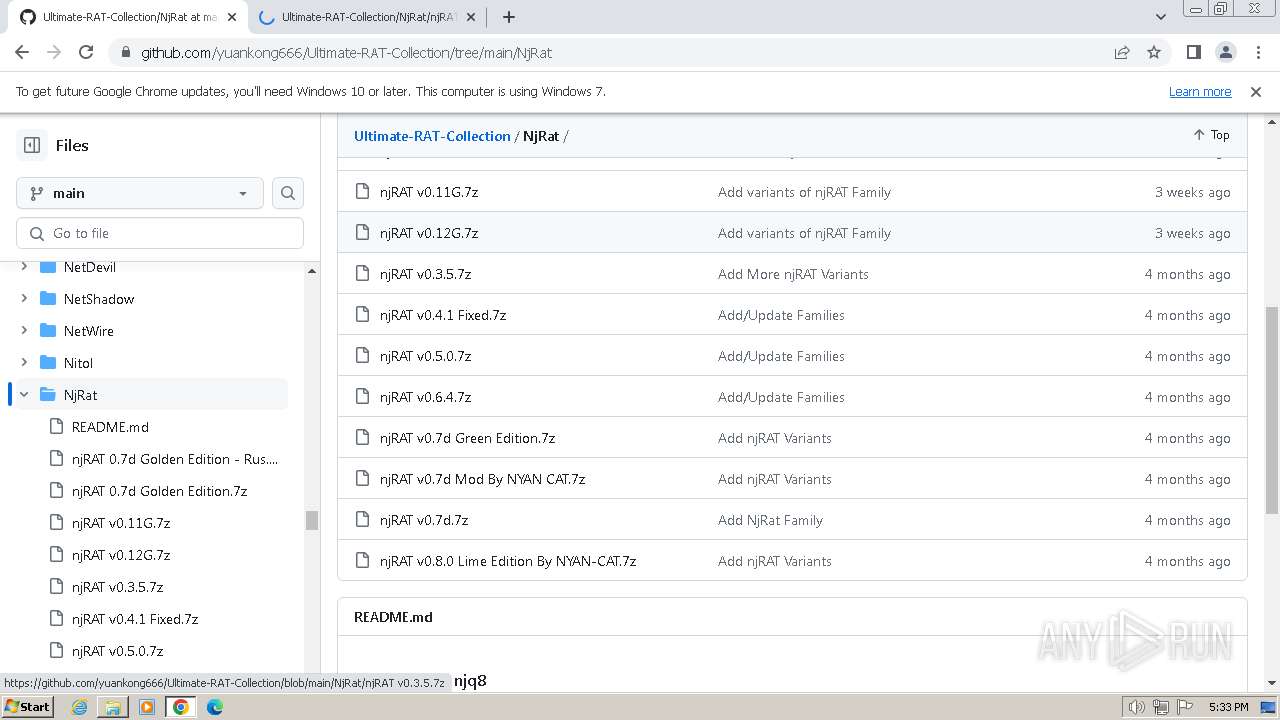Open njRAT v0.4.1 Fixed.7z in the file list
1280x720 pixels.
coord(443,315)
